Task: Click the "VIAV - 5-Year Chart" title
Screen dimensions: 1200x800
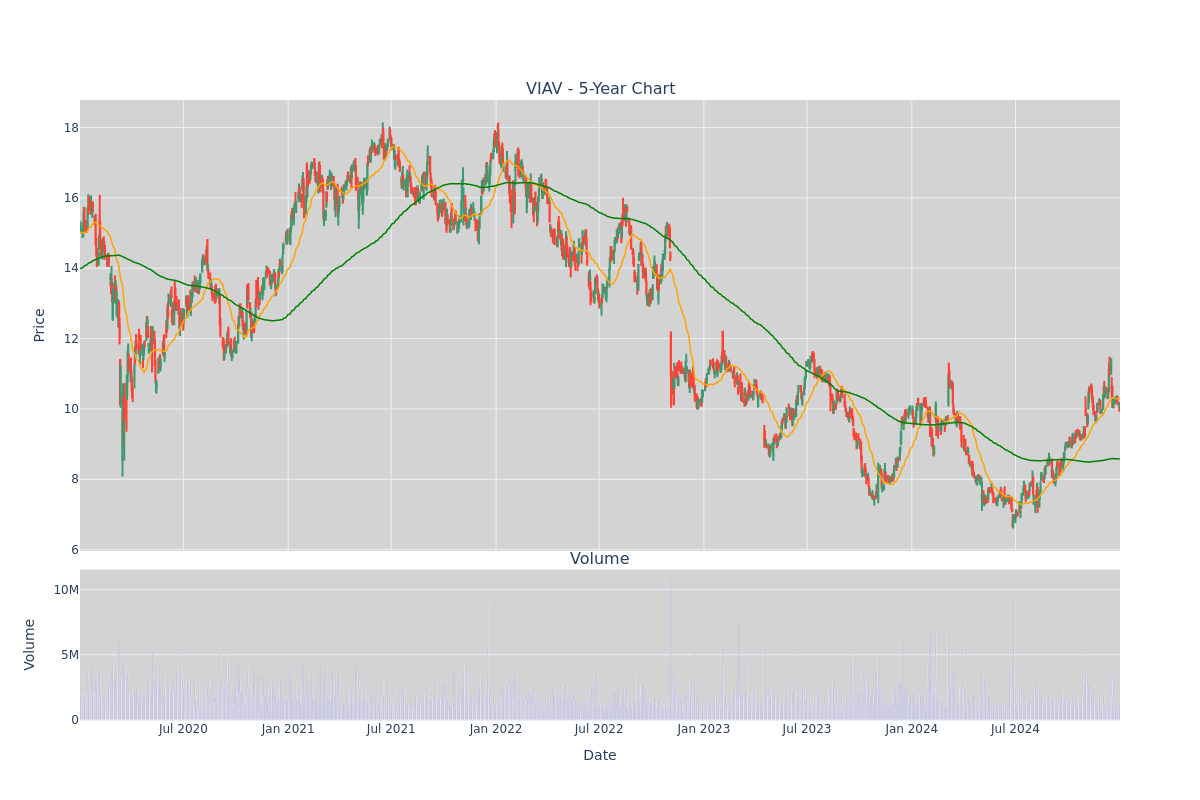Action: 600,89
